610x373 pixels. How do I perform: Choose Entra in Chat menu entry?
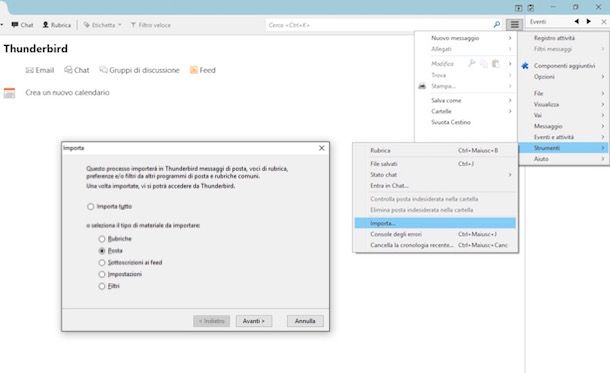click(x=435, y=186)
